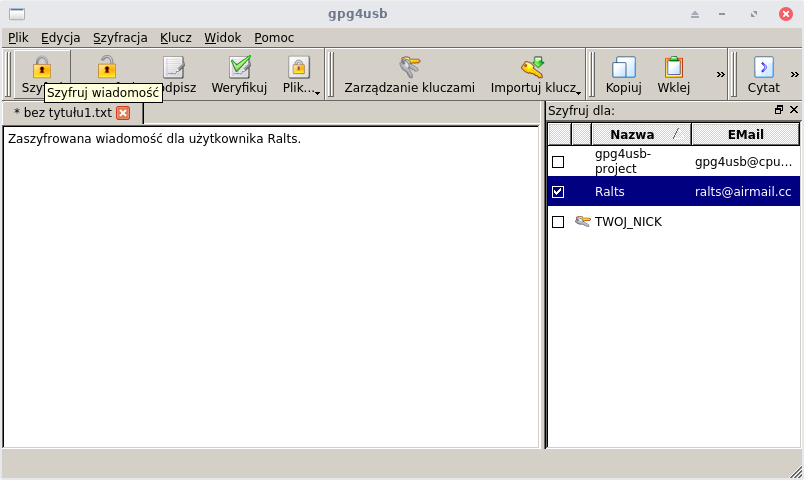Click the Weryfikuj checkmark icon
Viewport: 804px width, 480px height.
click(x=239, y=67)
